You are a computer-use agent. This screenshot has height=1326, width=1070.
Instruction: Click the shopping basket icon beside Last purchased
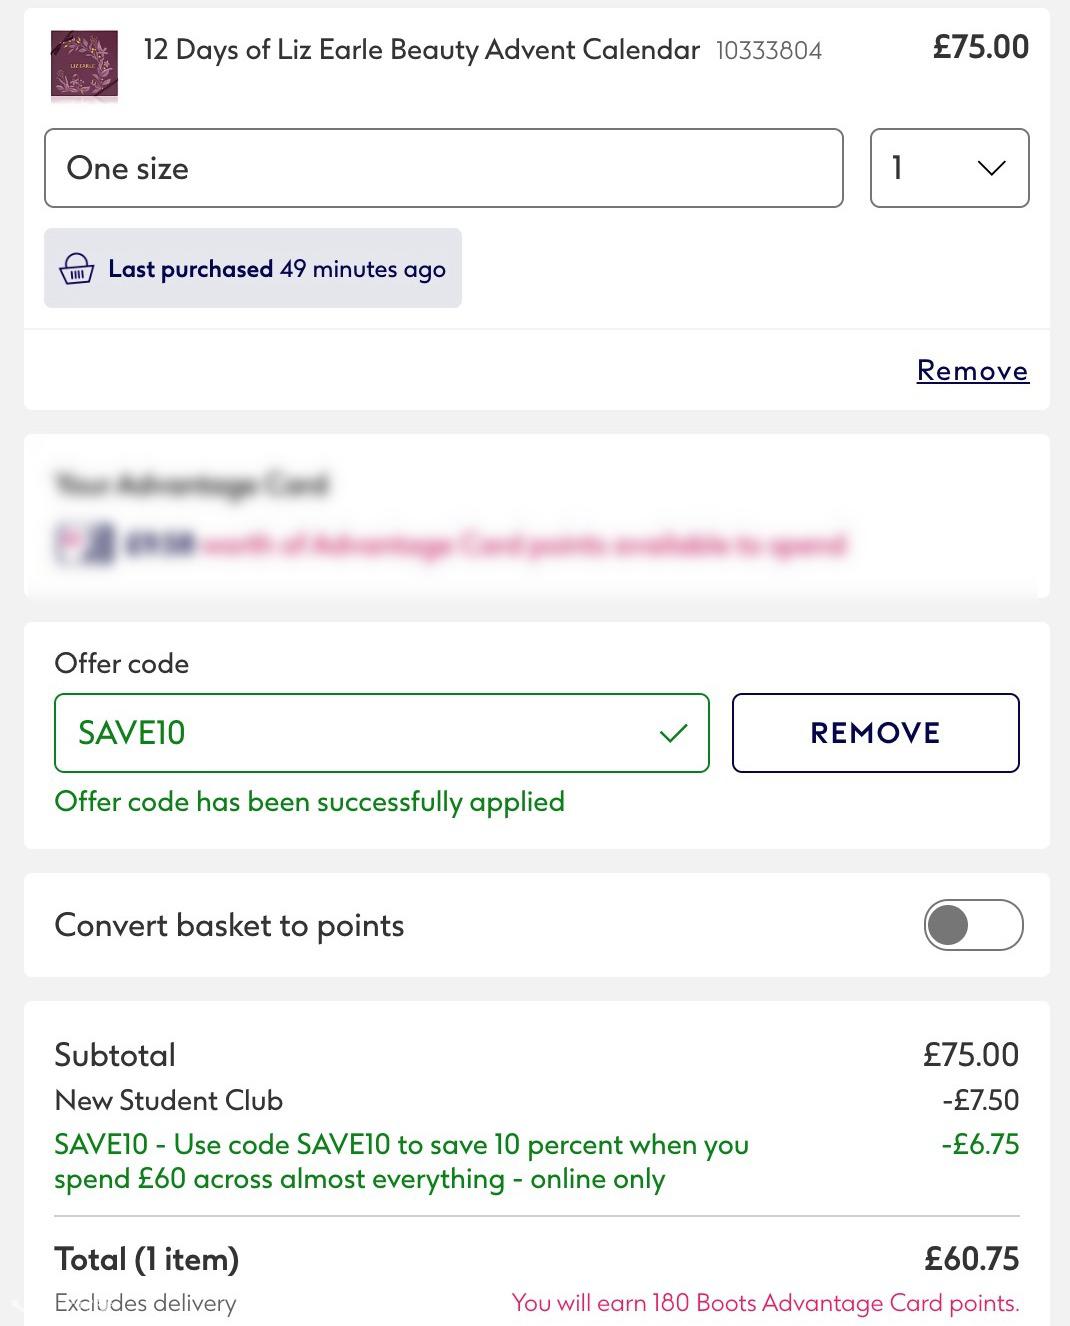tap(77, 269)
